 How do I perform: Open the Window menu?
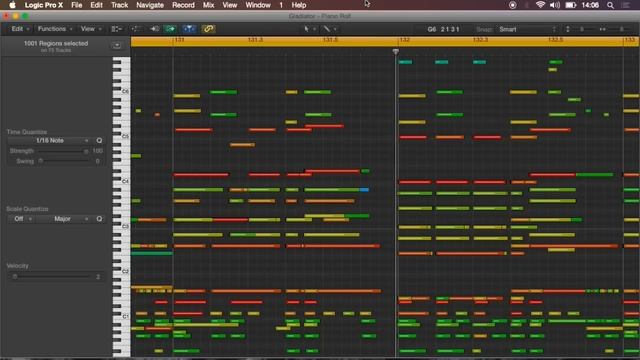pyautogui.click(x=258, y=5)
